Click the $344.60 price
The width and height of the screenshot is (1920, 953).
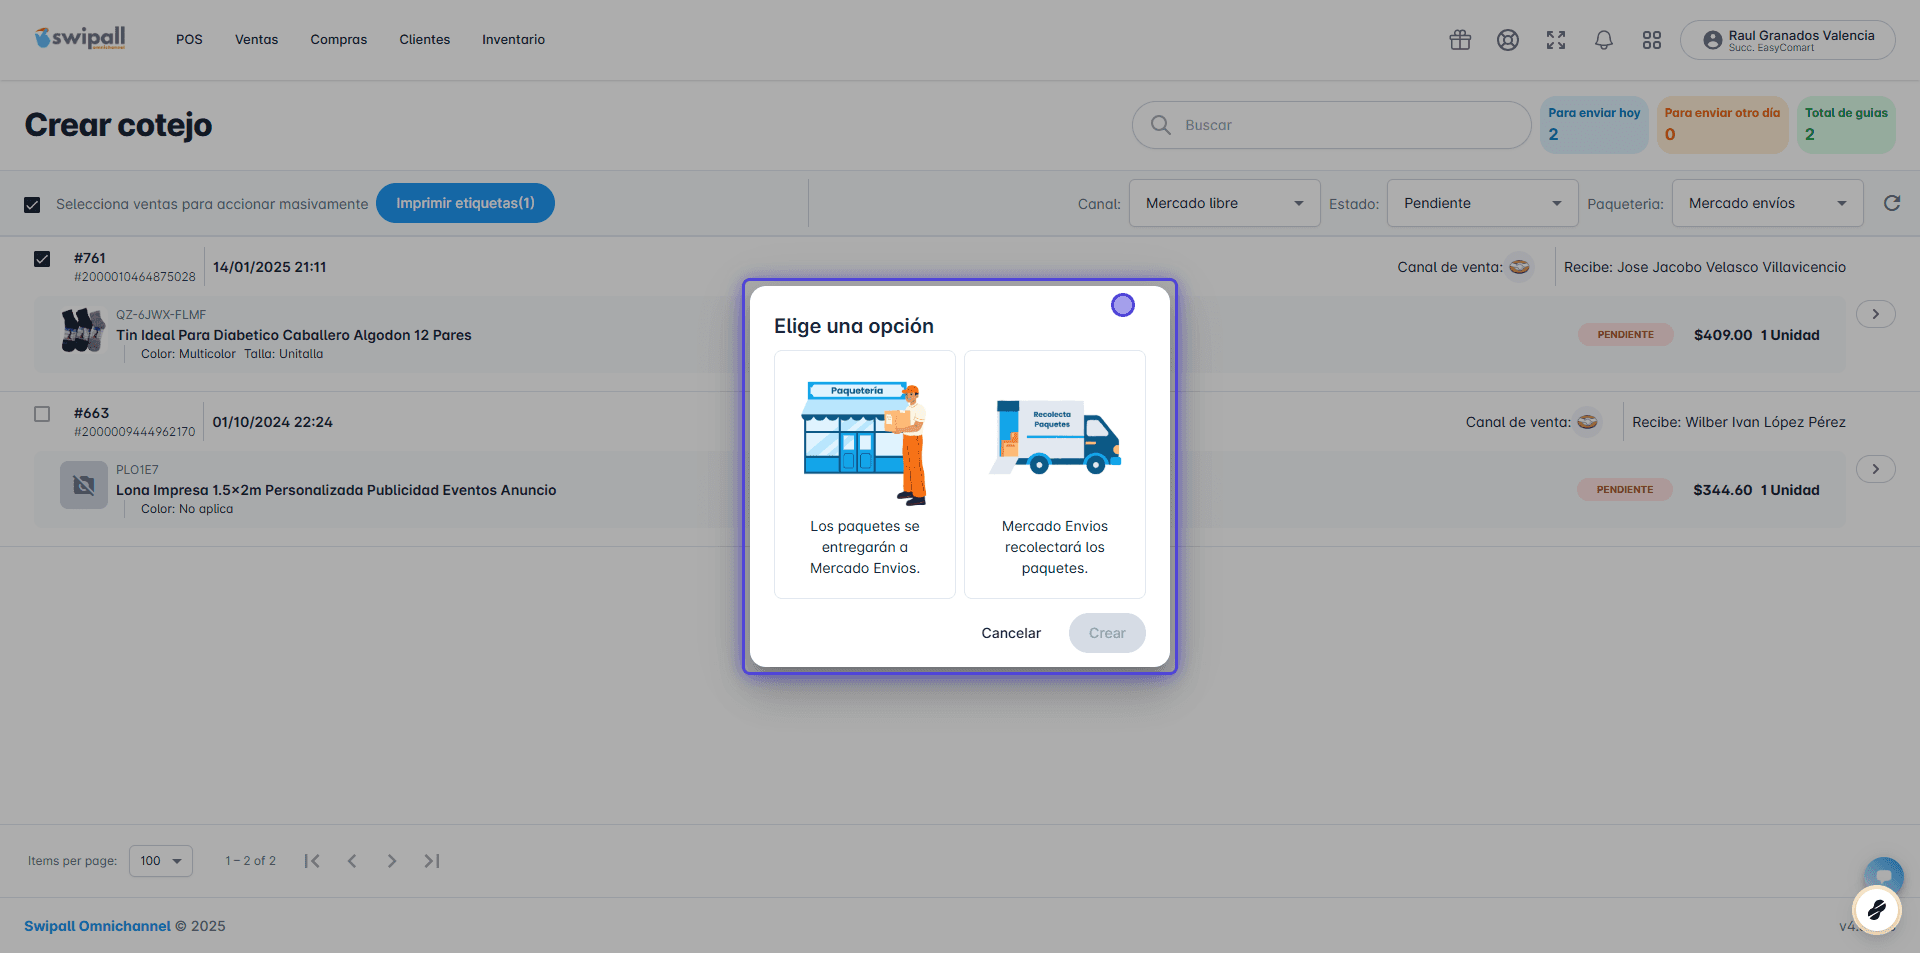[1723, 490]
